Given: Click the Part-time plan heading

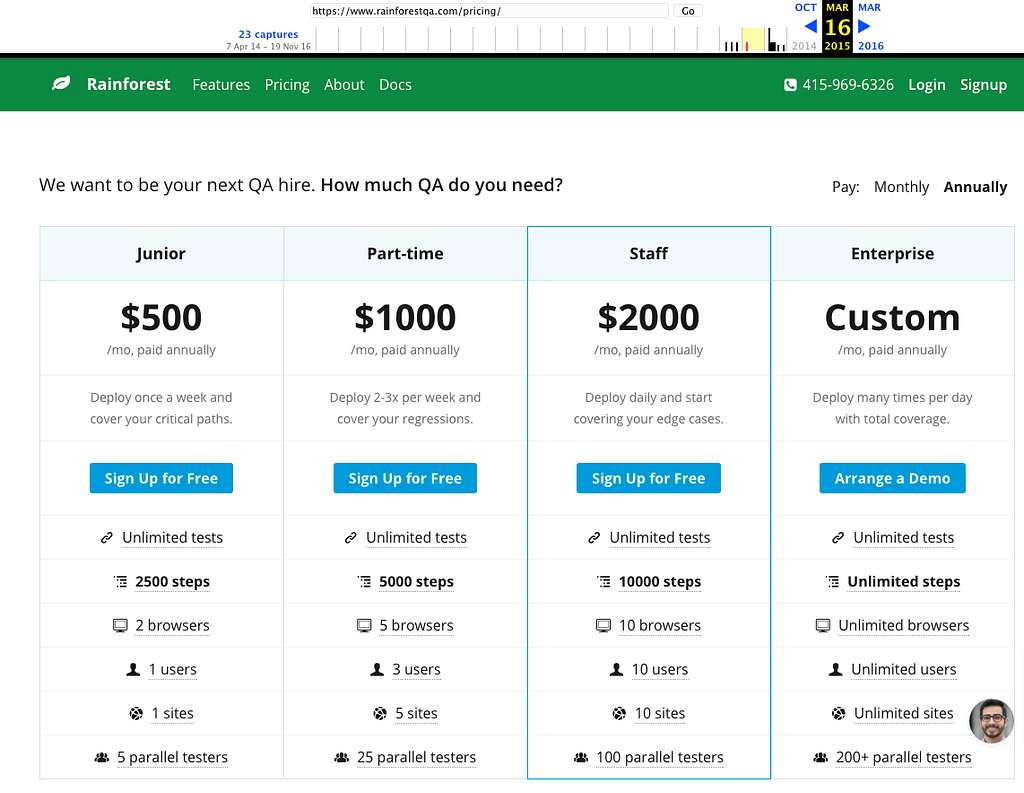Looking at the screenshot, I should 405,253.
